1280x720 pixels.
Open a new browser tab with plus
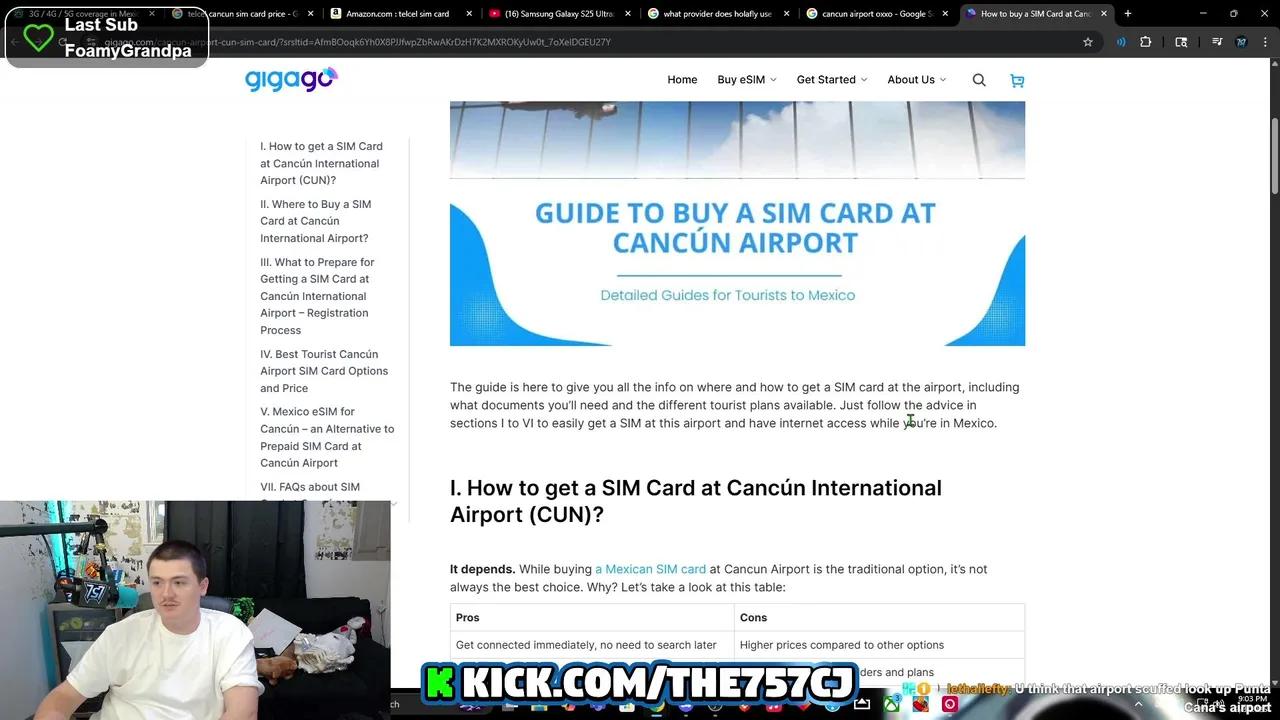pyautogui.click(x=1127, y=14)
